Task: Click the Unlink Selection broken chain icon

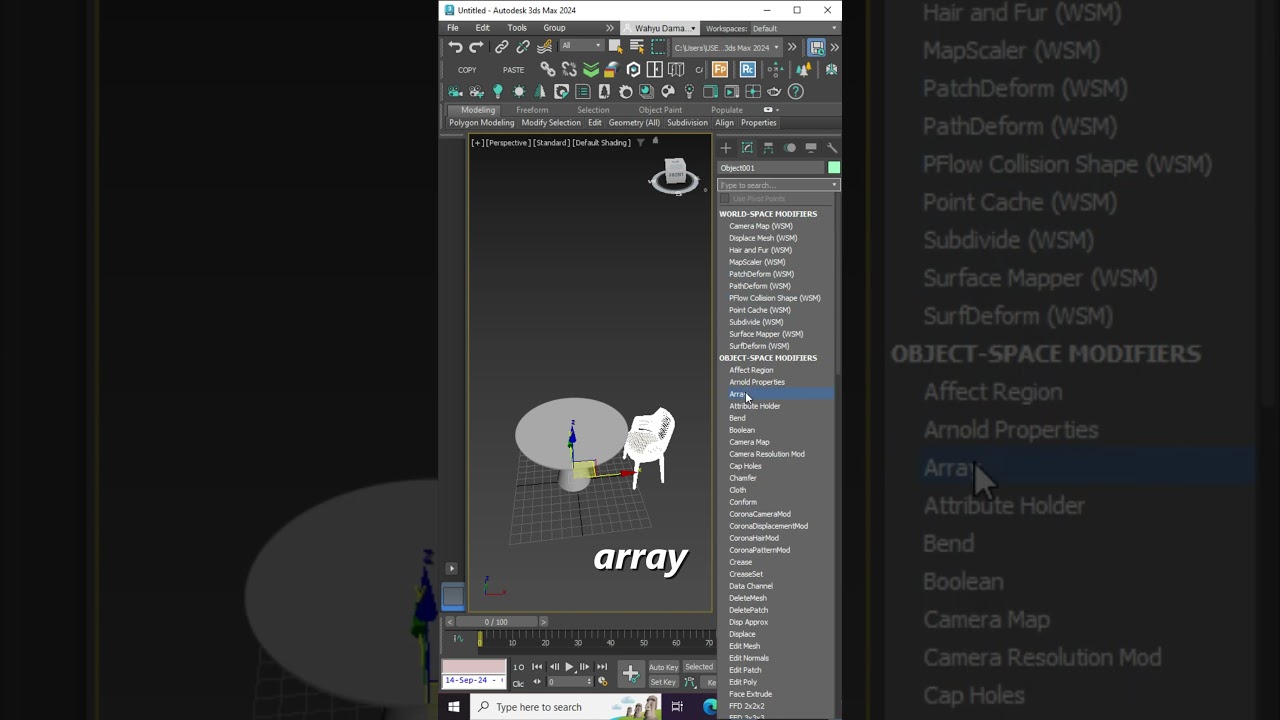Action: point(523,47)
